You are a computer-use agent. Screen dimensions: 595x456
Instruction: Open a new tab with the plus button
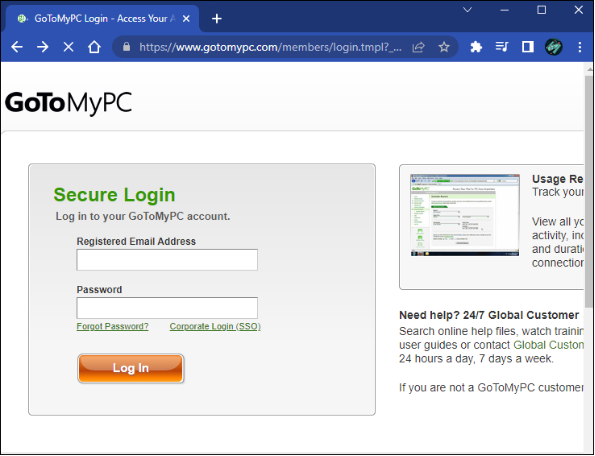(x=217, y=19)
